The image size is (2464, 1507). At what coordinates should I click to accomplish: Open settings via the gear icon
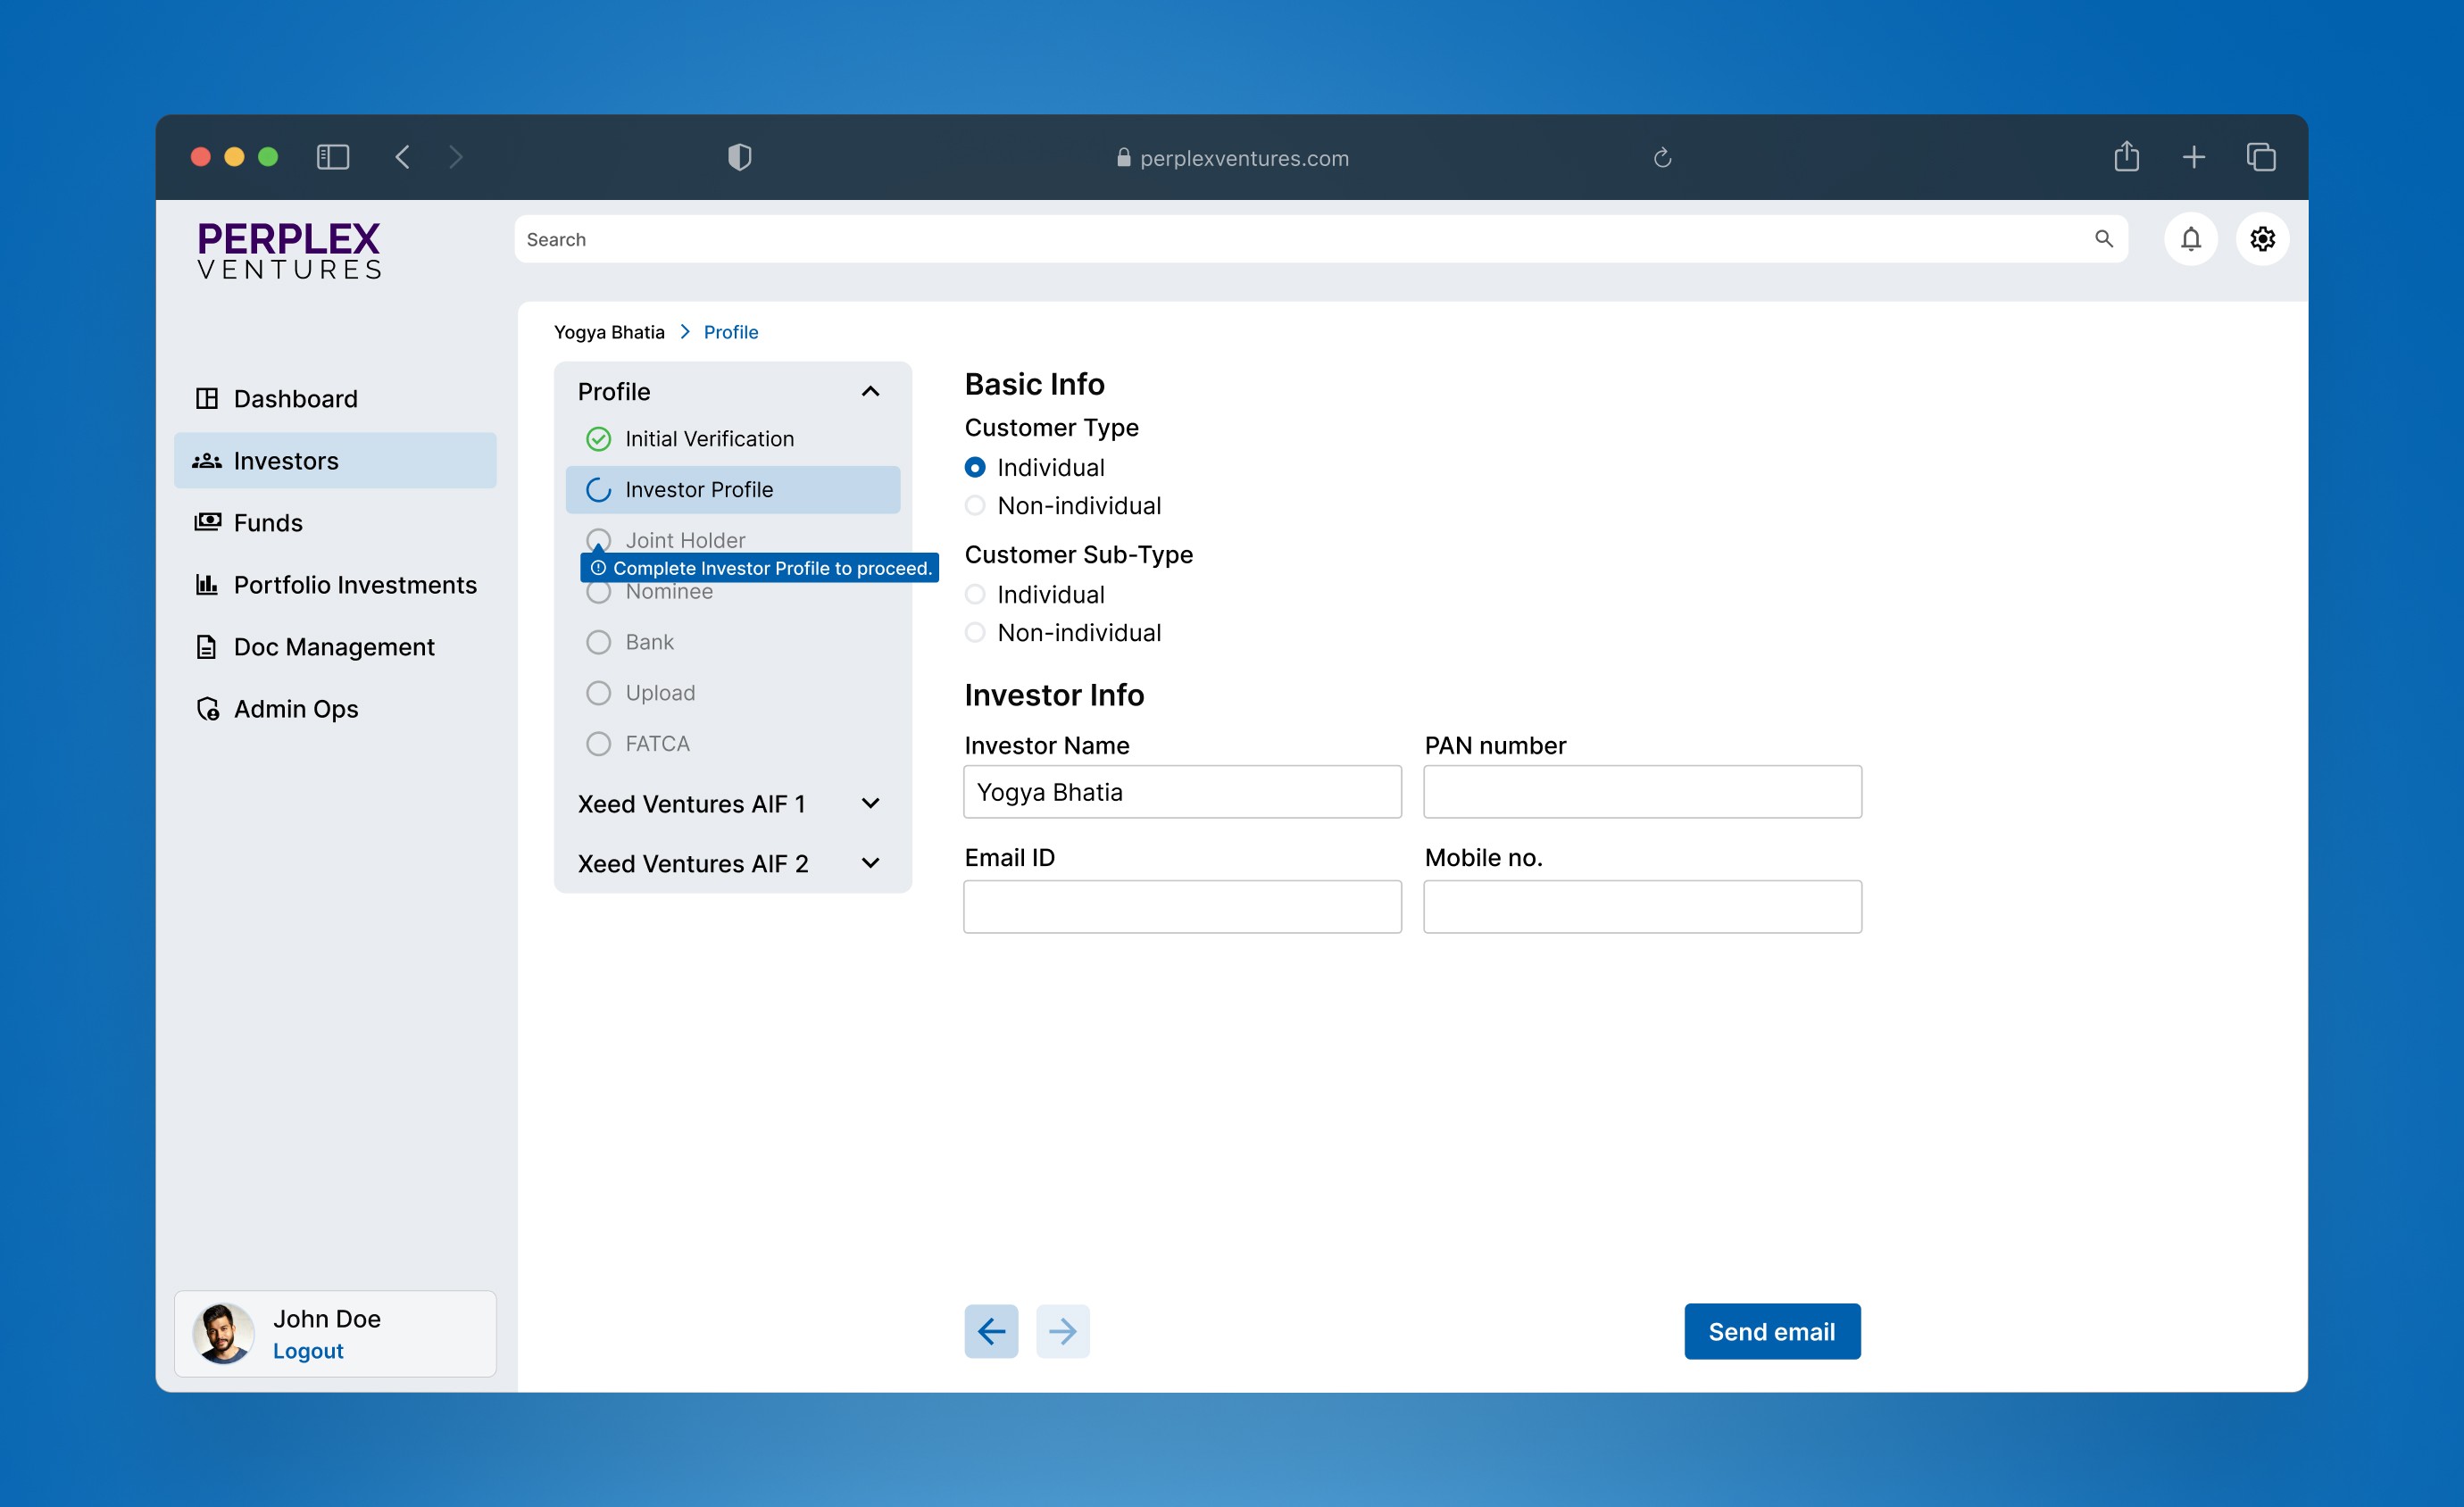[x=2262, y=239]
